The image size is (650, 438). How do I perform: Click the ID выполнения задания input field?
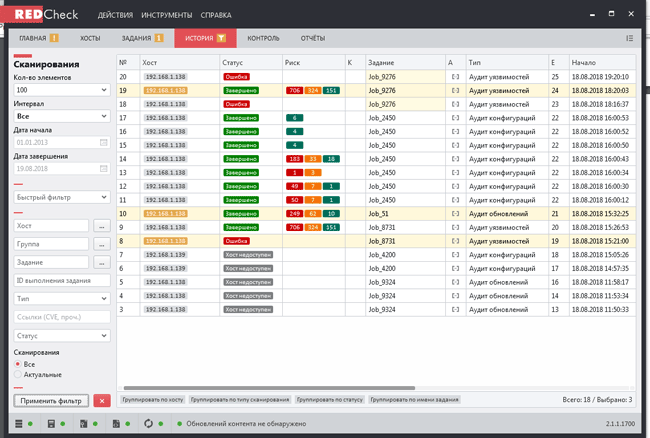coord(61,280)
